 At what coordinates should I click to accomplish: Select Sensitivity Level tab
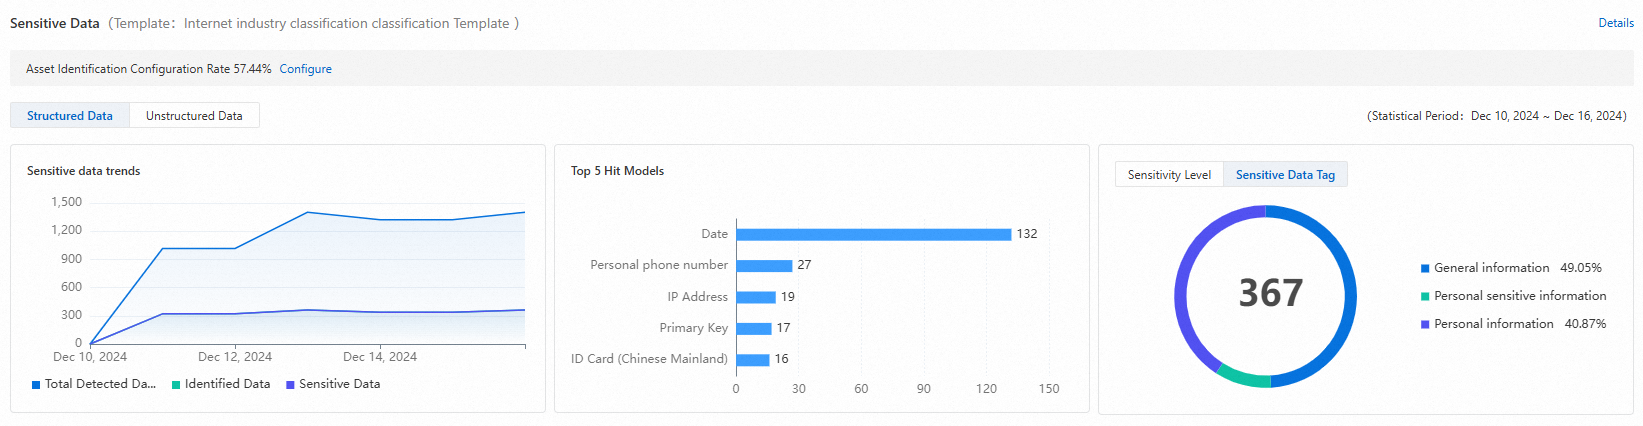pos(1169,175)
